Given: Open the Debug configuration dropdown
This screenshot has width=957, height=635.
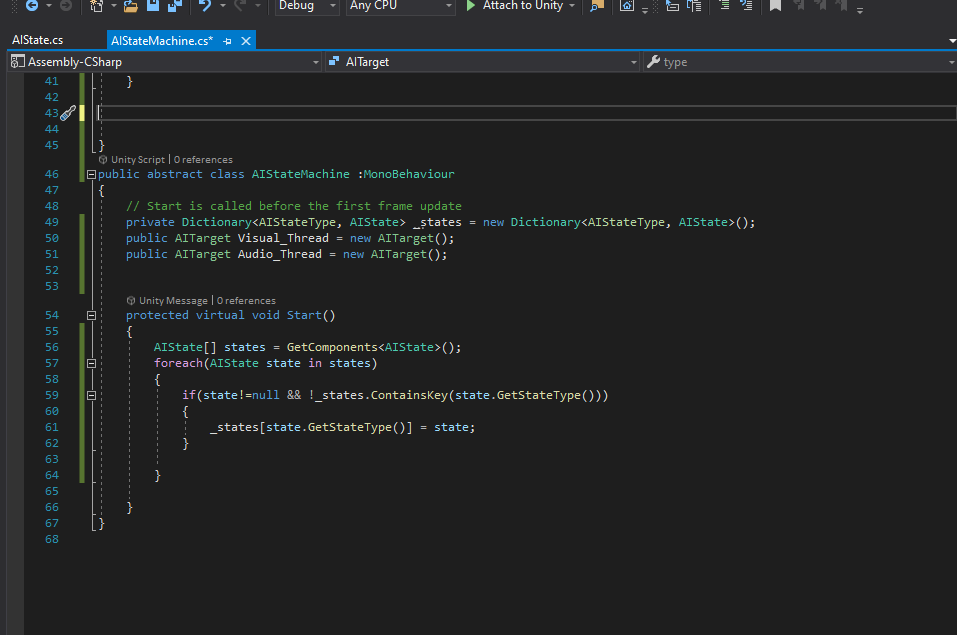Looking at the screenshot, I should (307, 5).
